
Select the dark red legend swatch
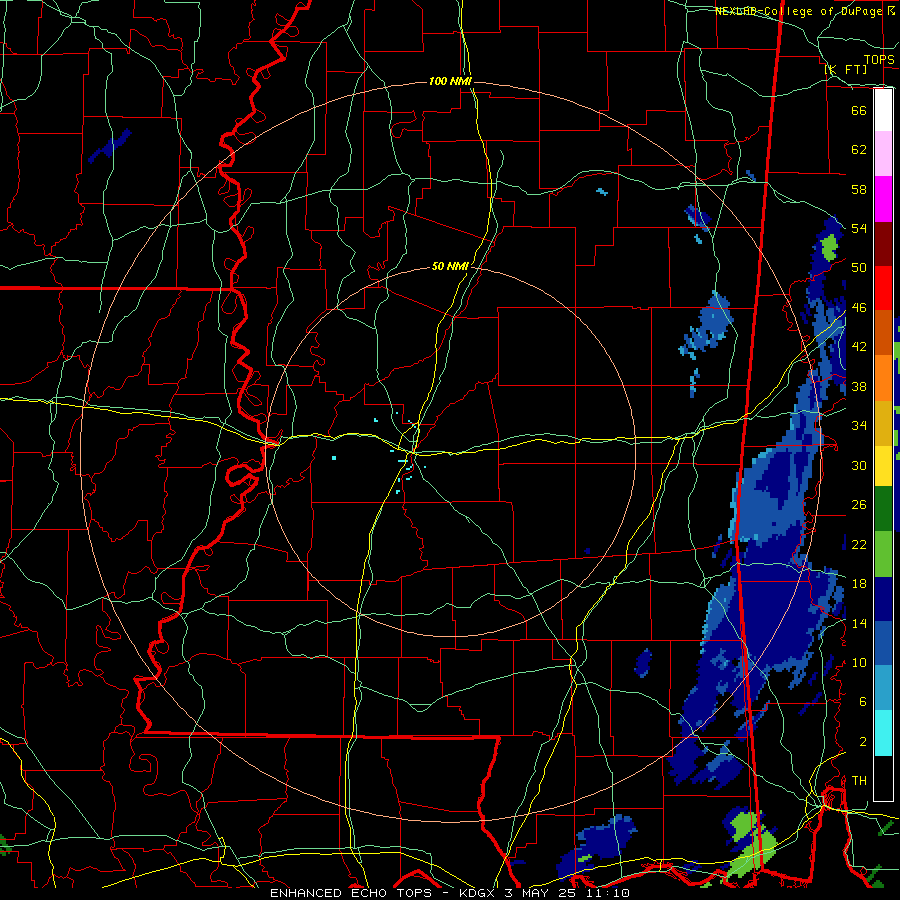(x=883, y=243)
